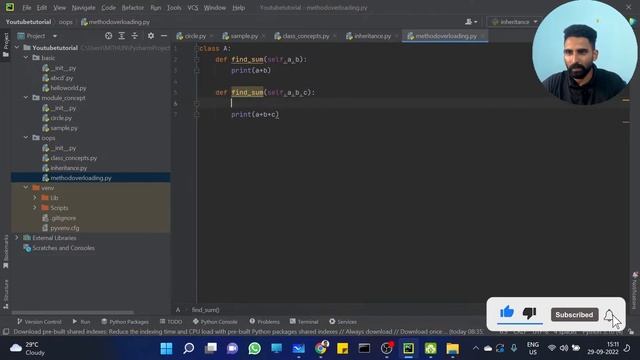Screen dimensions: 640x360
Task: Click the collapse all icon in Project panel
Action: [135, 36]
